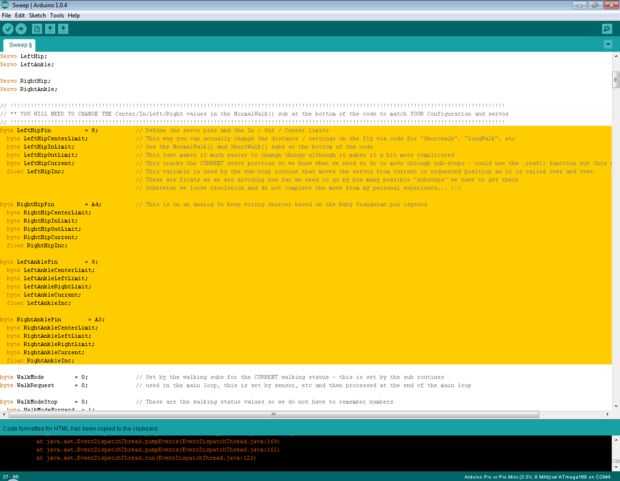Click the console scrollbar up arrow
The image size is (620, 481).
616,440
